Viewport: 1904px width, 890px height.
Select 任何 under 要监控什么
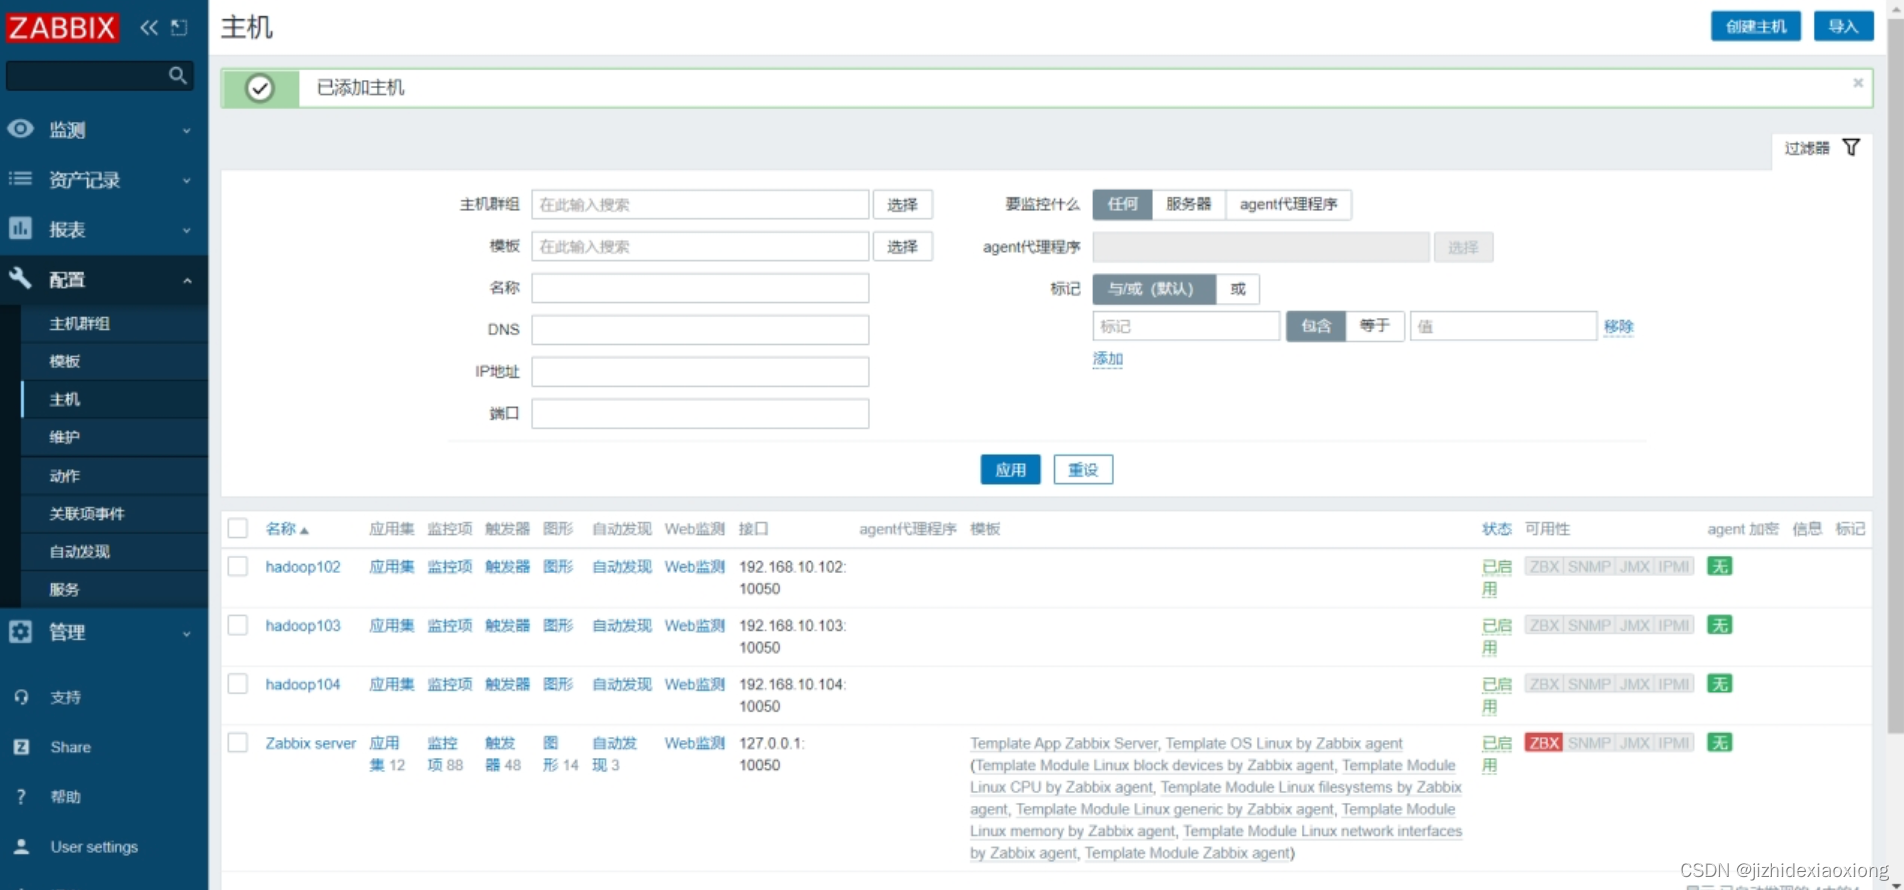coord(1122,204)
